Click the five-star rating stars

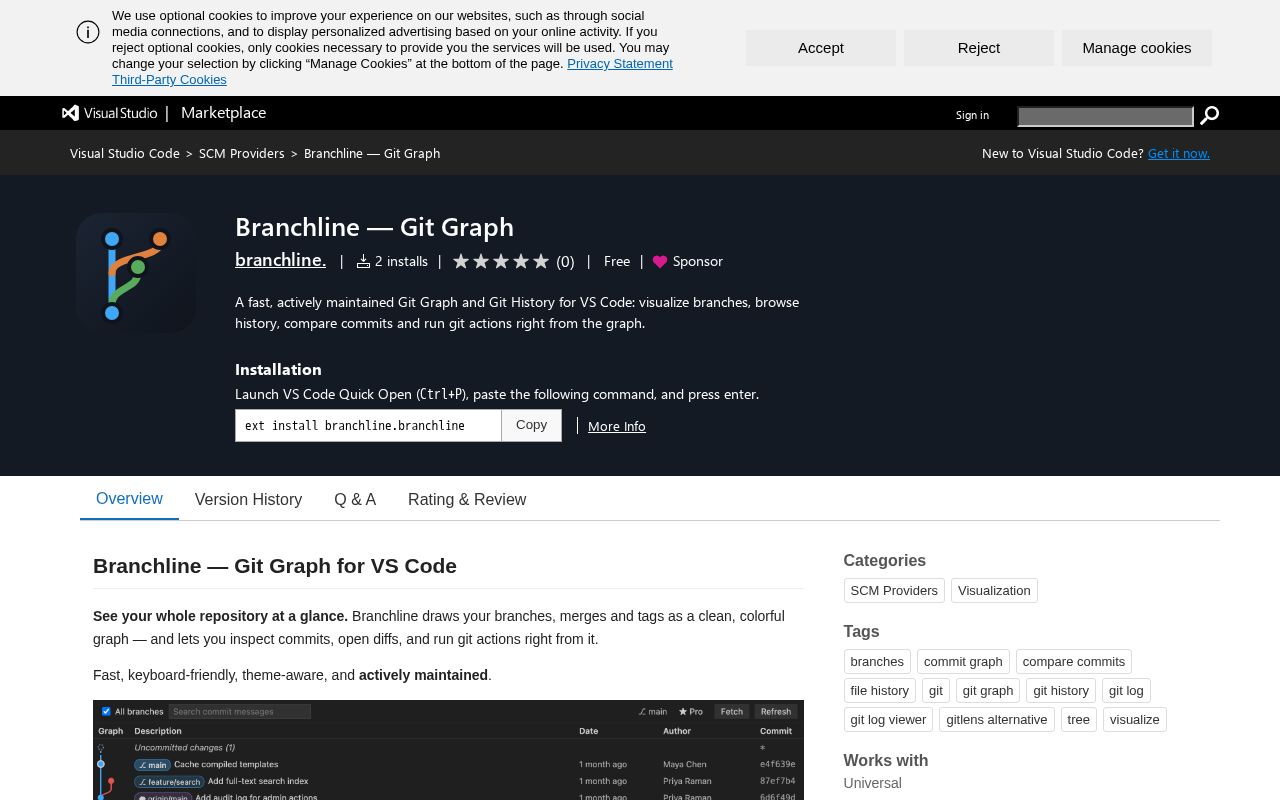(x=501, y=261)
